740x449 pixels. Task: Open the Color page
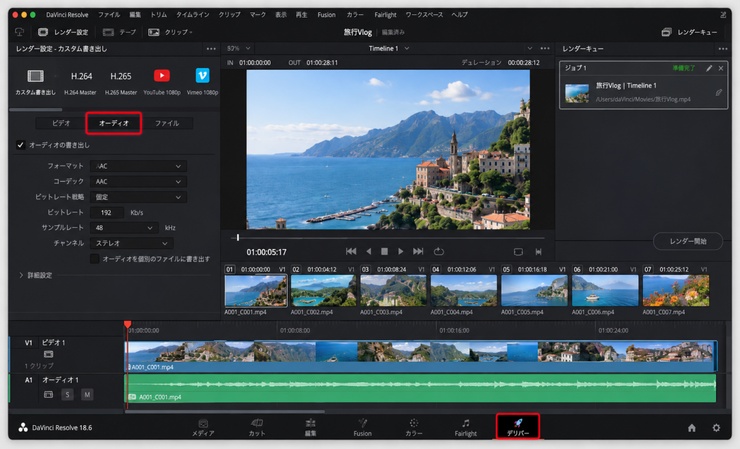tap(414, 427)
